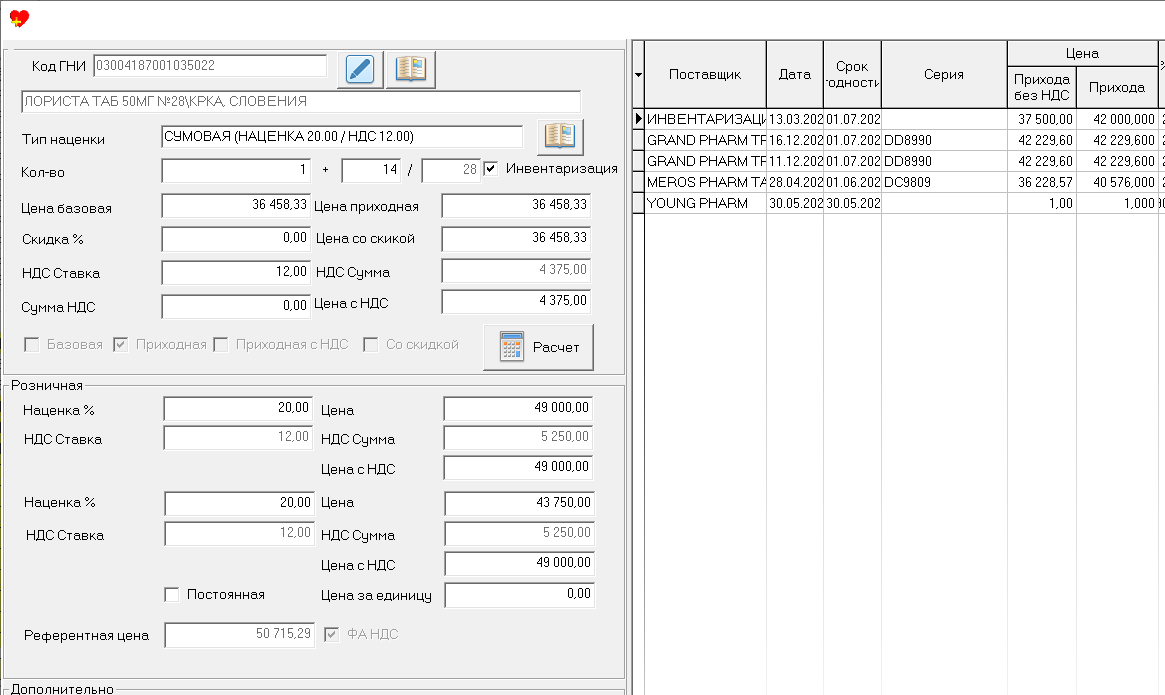1165x695 pixels.
Task: Check the Приходная с НДС checkbox
Action: point(221,344)
